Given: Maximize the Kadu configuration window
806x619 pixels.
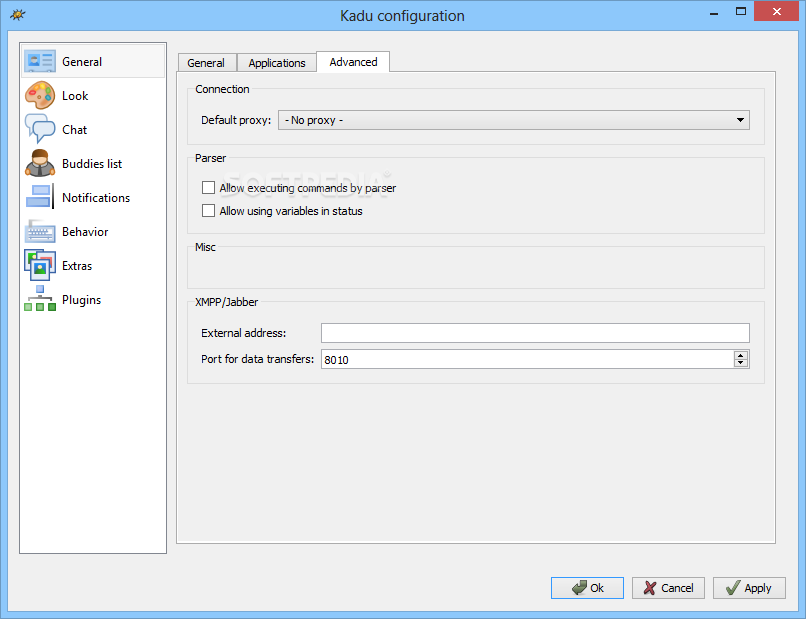Looking at the screenshot, I should (741, 11).
